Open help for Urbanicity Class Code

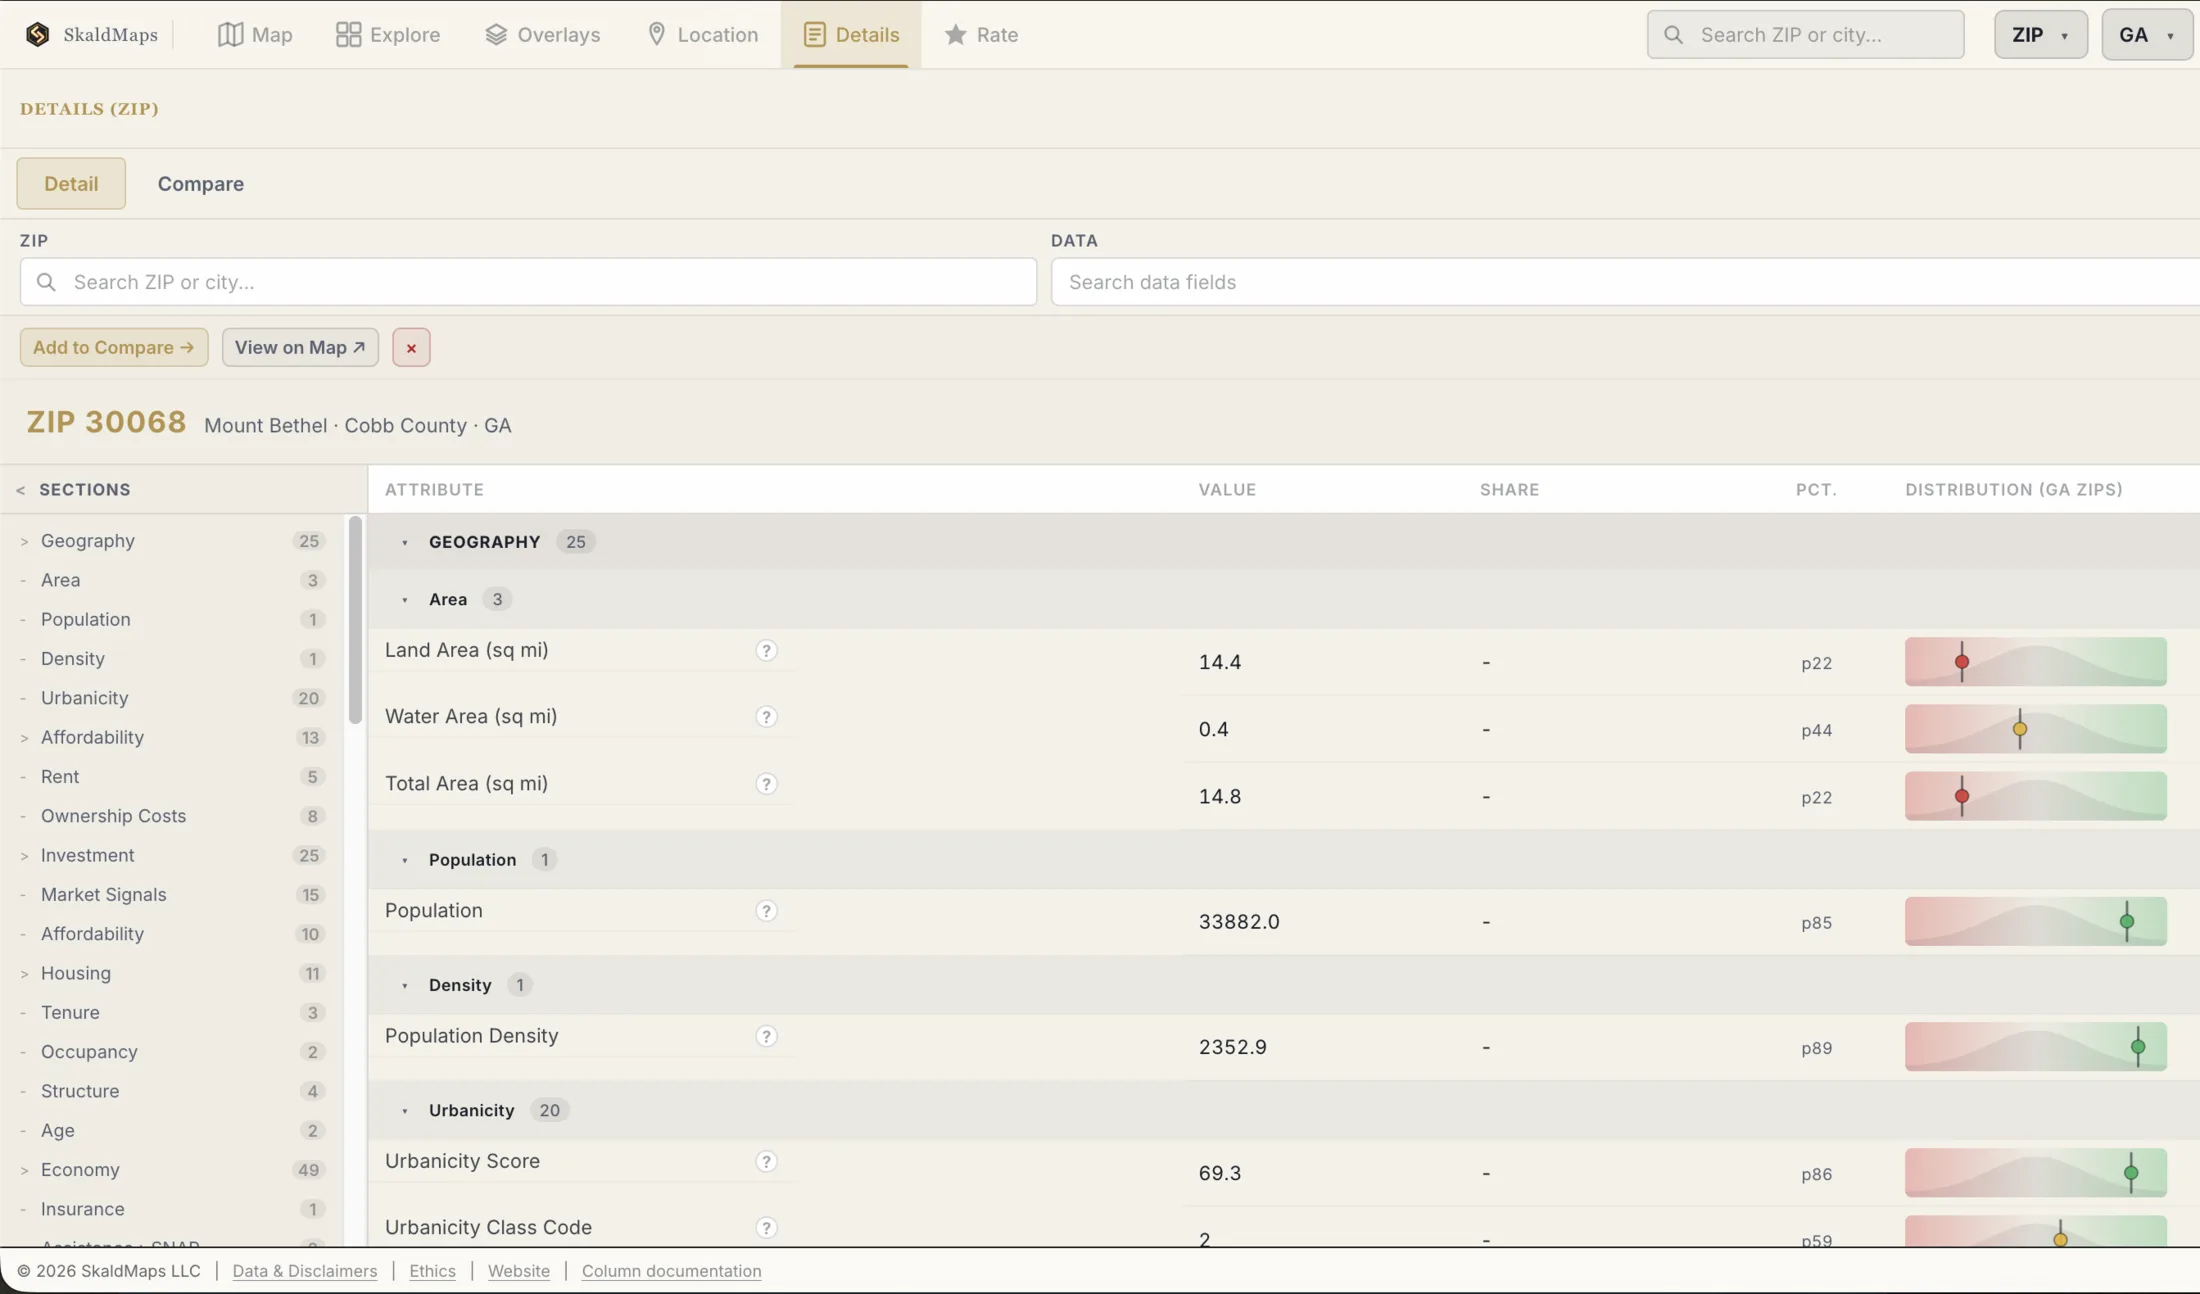point(766,1228)
